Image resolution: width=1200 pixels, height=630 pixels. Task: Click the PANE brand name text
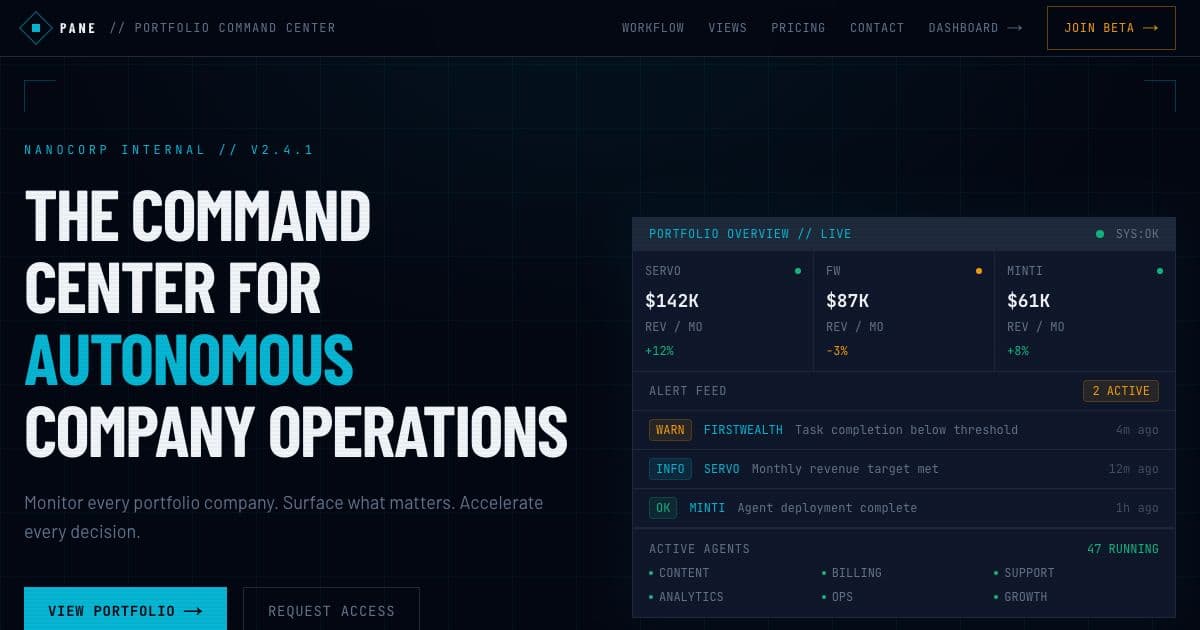click(x=78, y=28)
